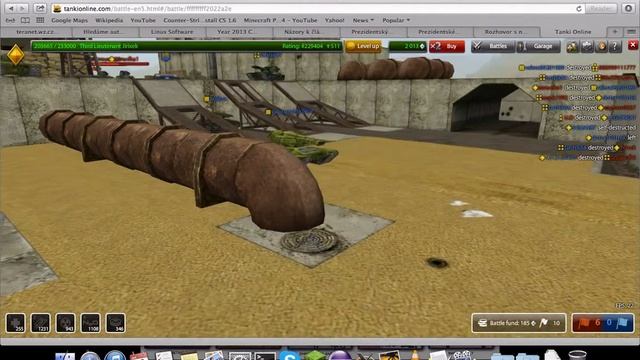This screenshot has width=640, height=360.
Task: Use the double damage supply (943)
Action: pyautogui.click(x=65, y=323)
